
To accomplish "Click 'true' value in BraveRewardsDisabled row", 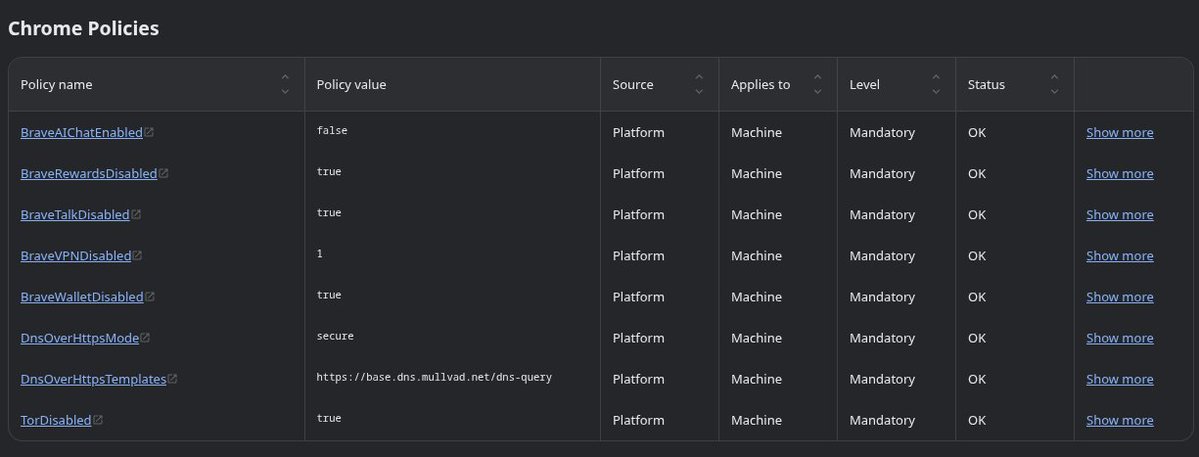I will [x=329, y=172].
